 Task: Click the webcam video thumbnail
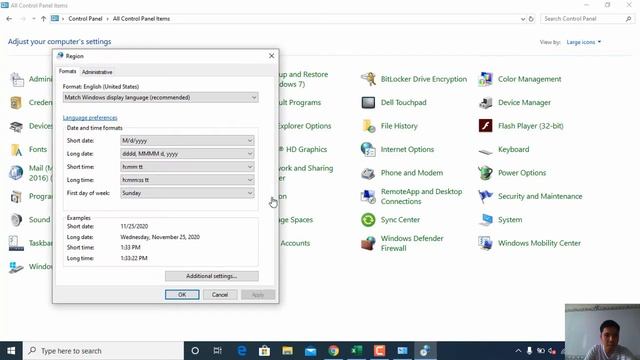point(602,332)
